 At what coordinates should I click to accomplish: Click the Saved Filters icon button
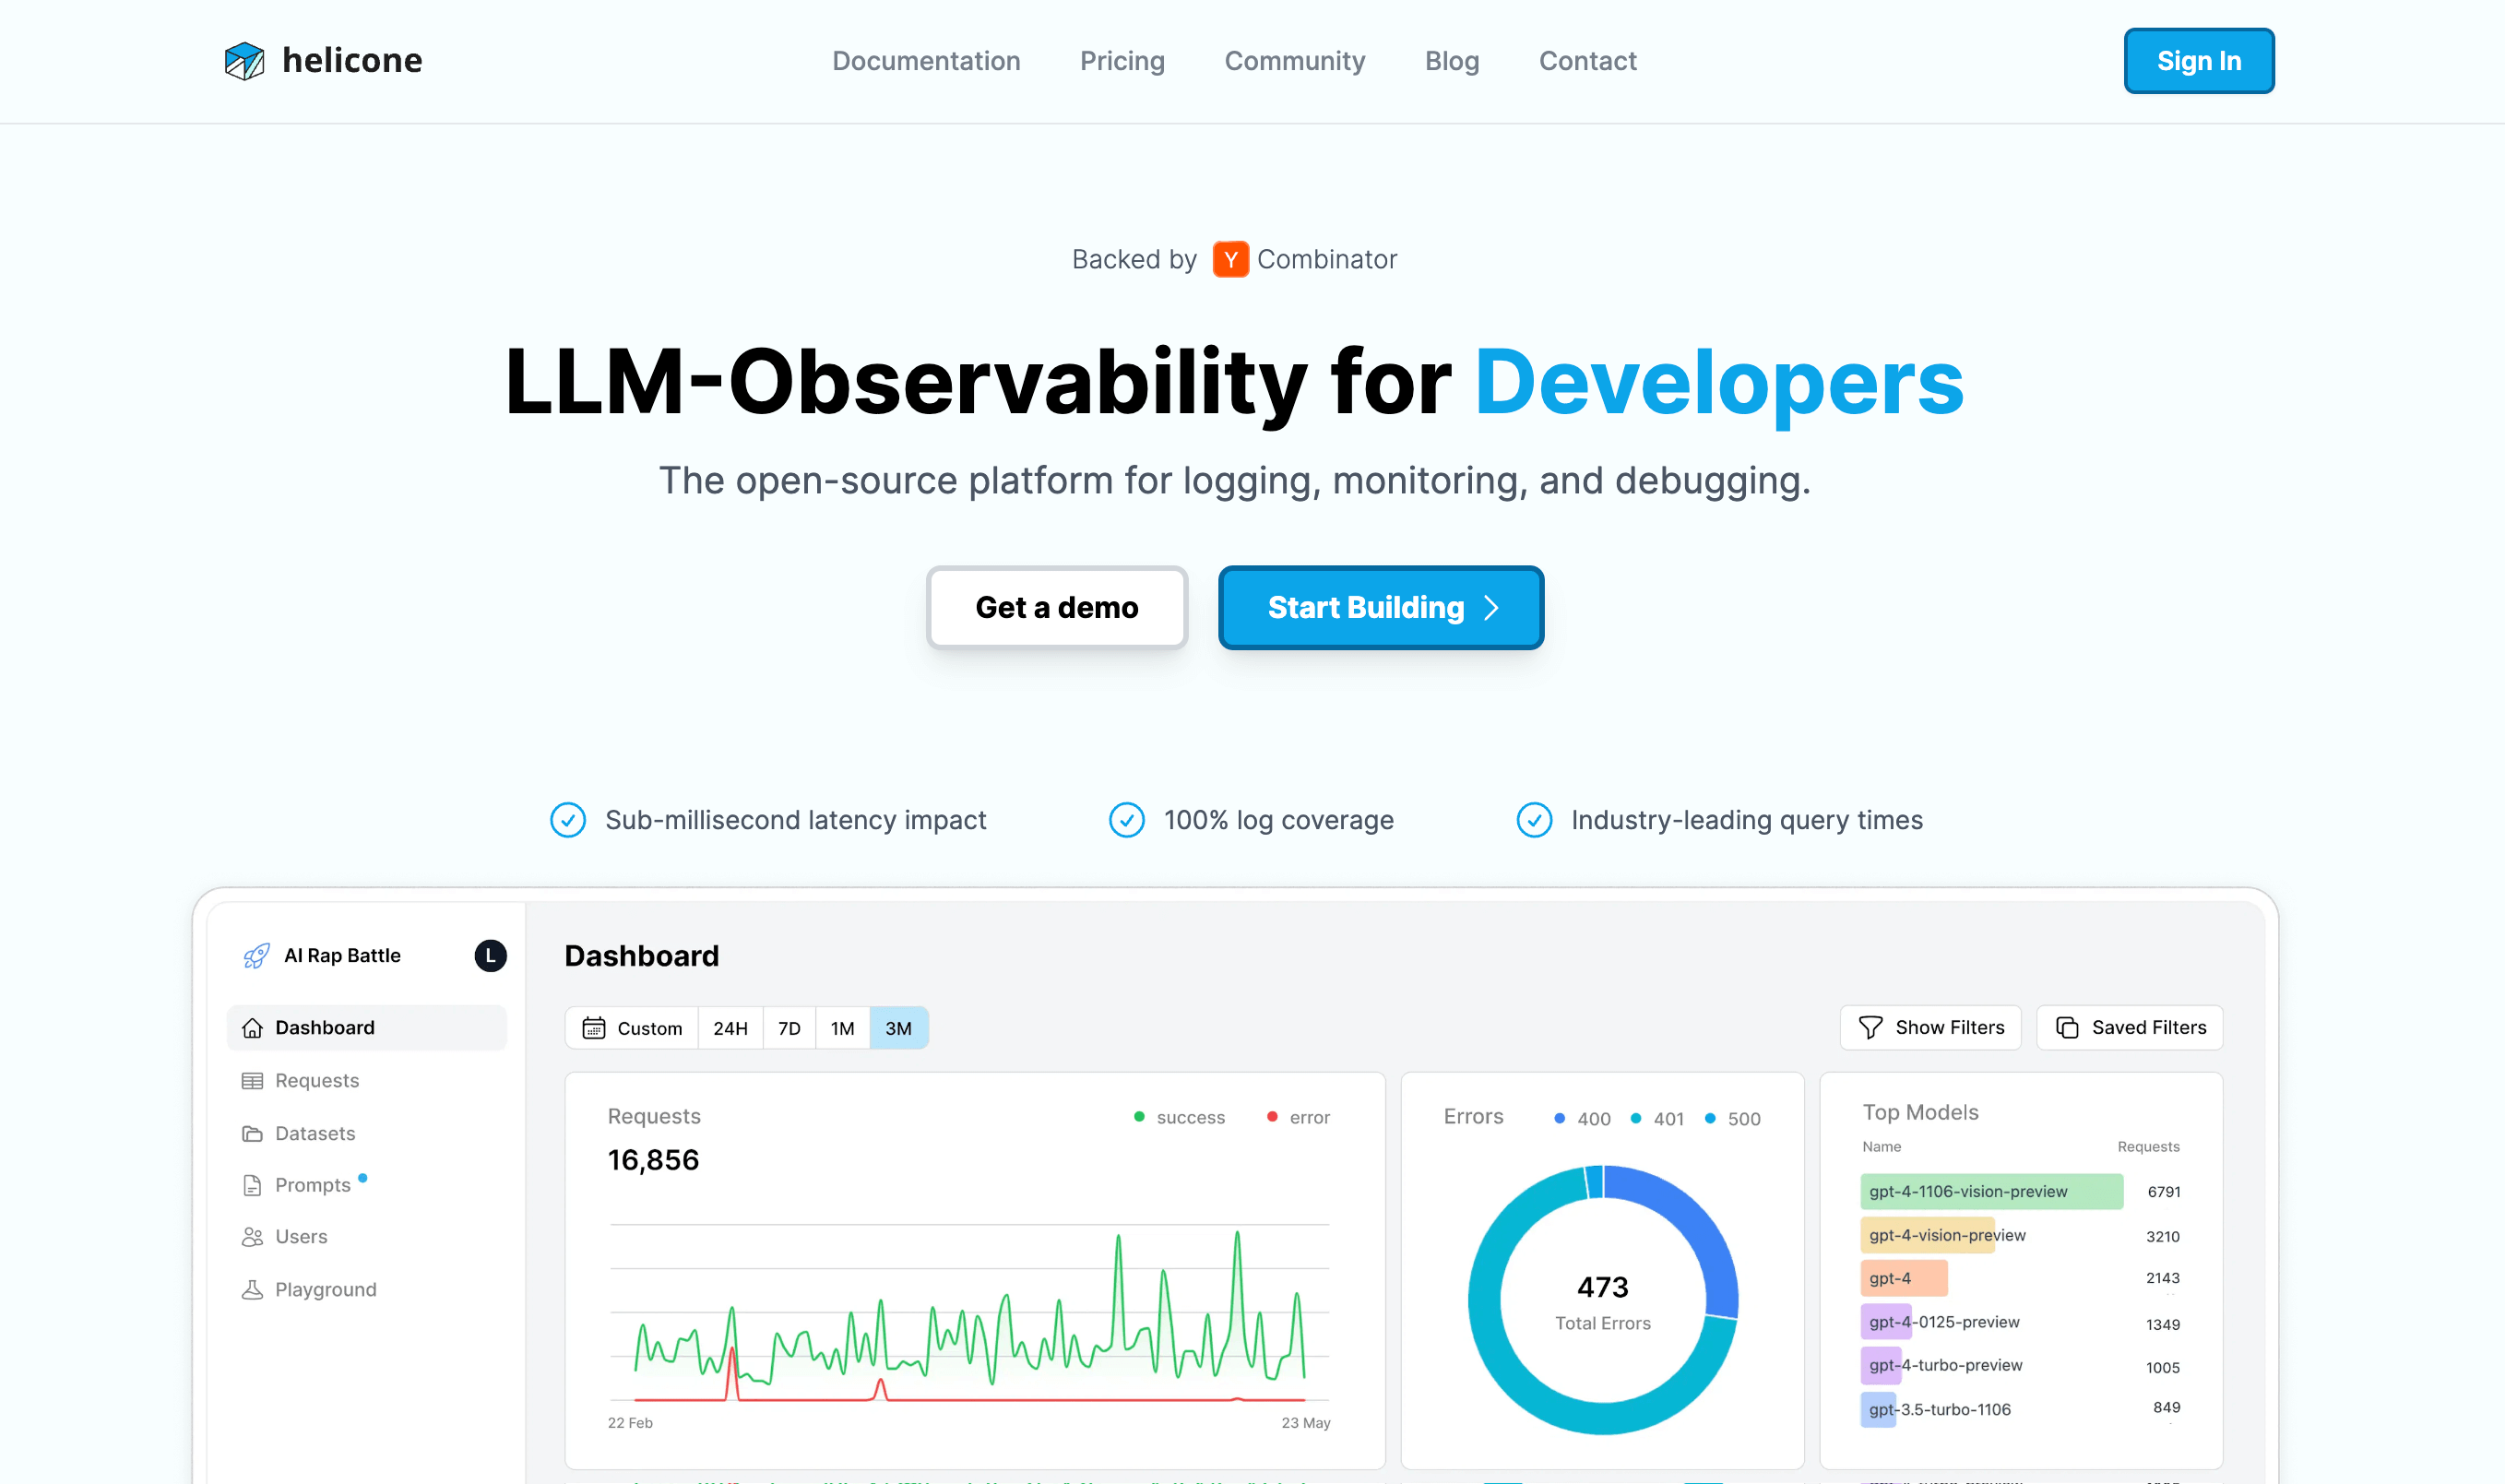(x=2067, y=1027)
